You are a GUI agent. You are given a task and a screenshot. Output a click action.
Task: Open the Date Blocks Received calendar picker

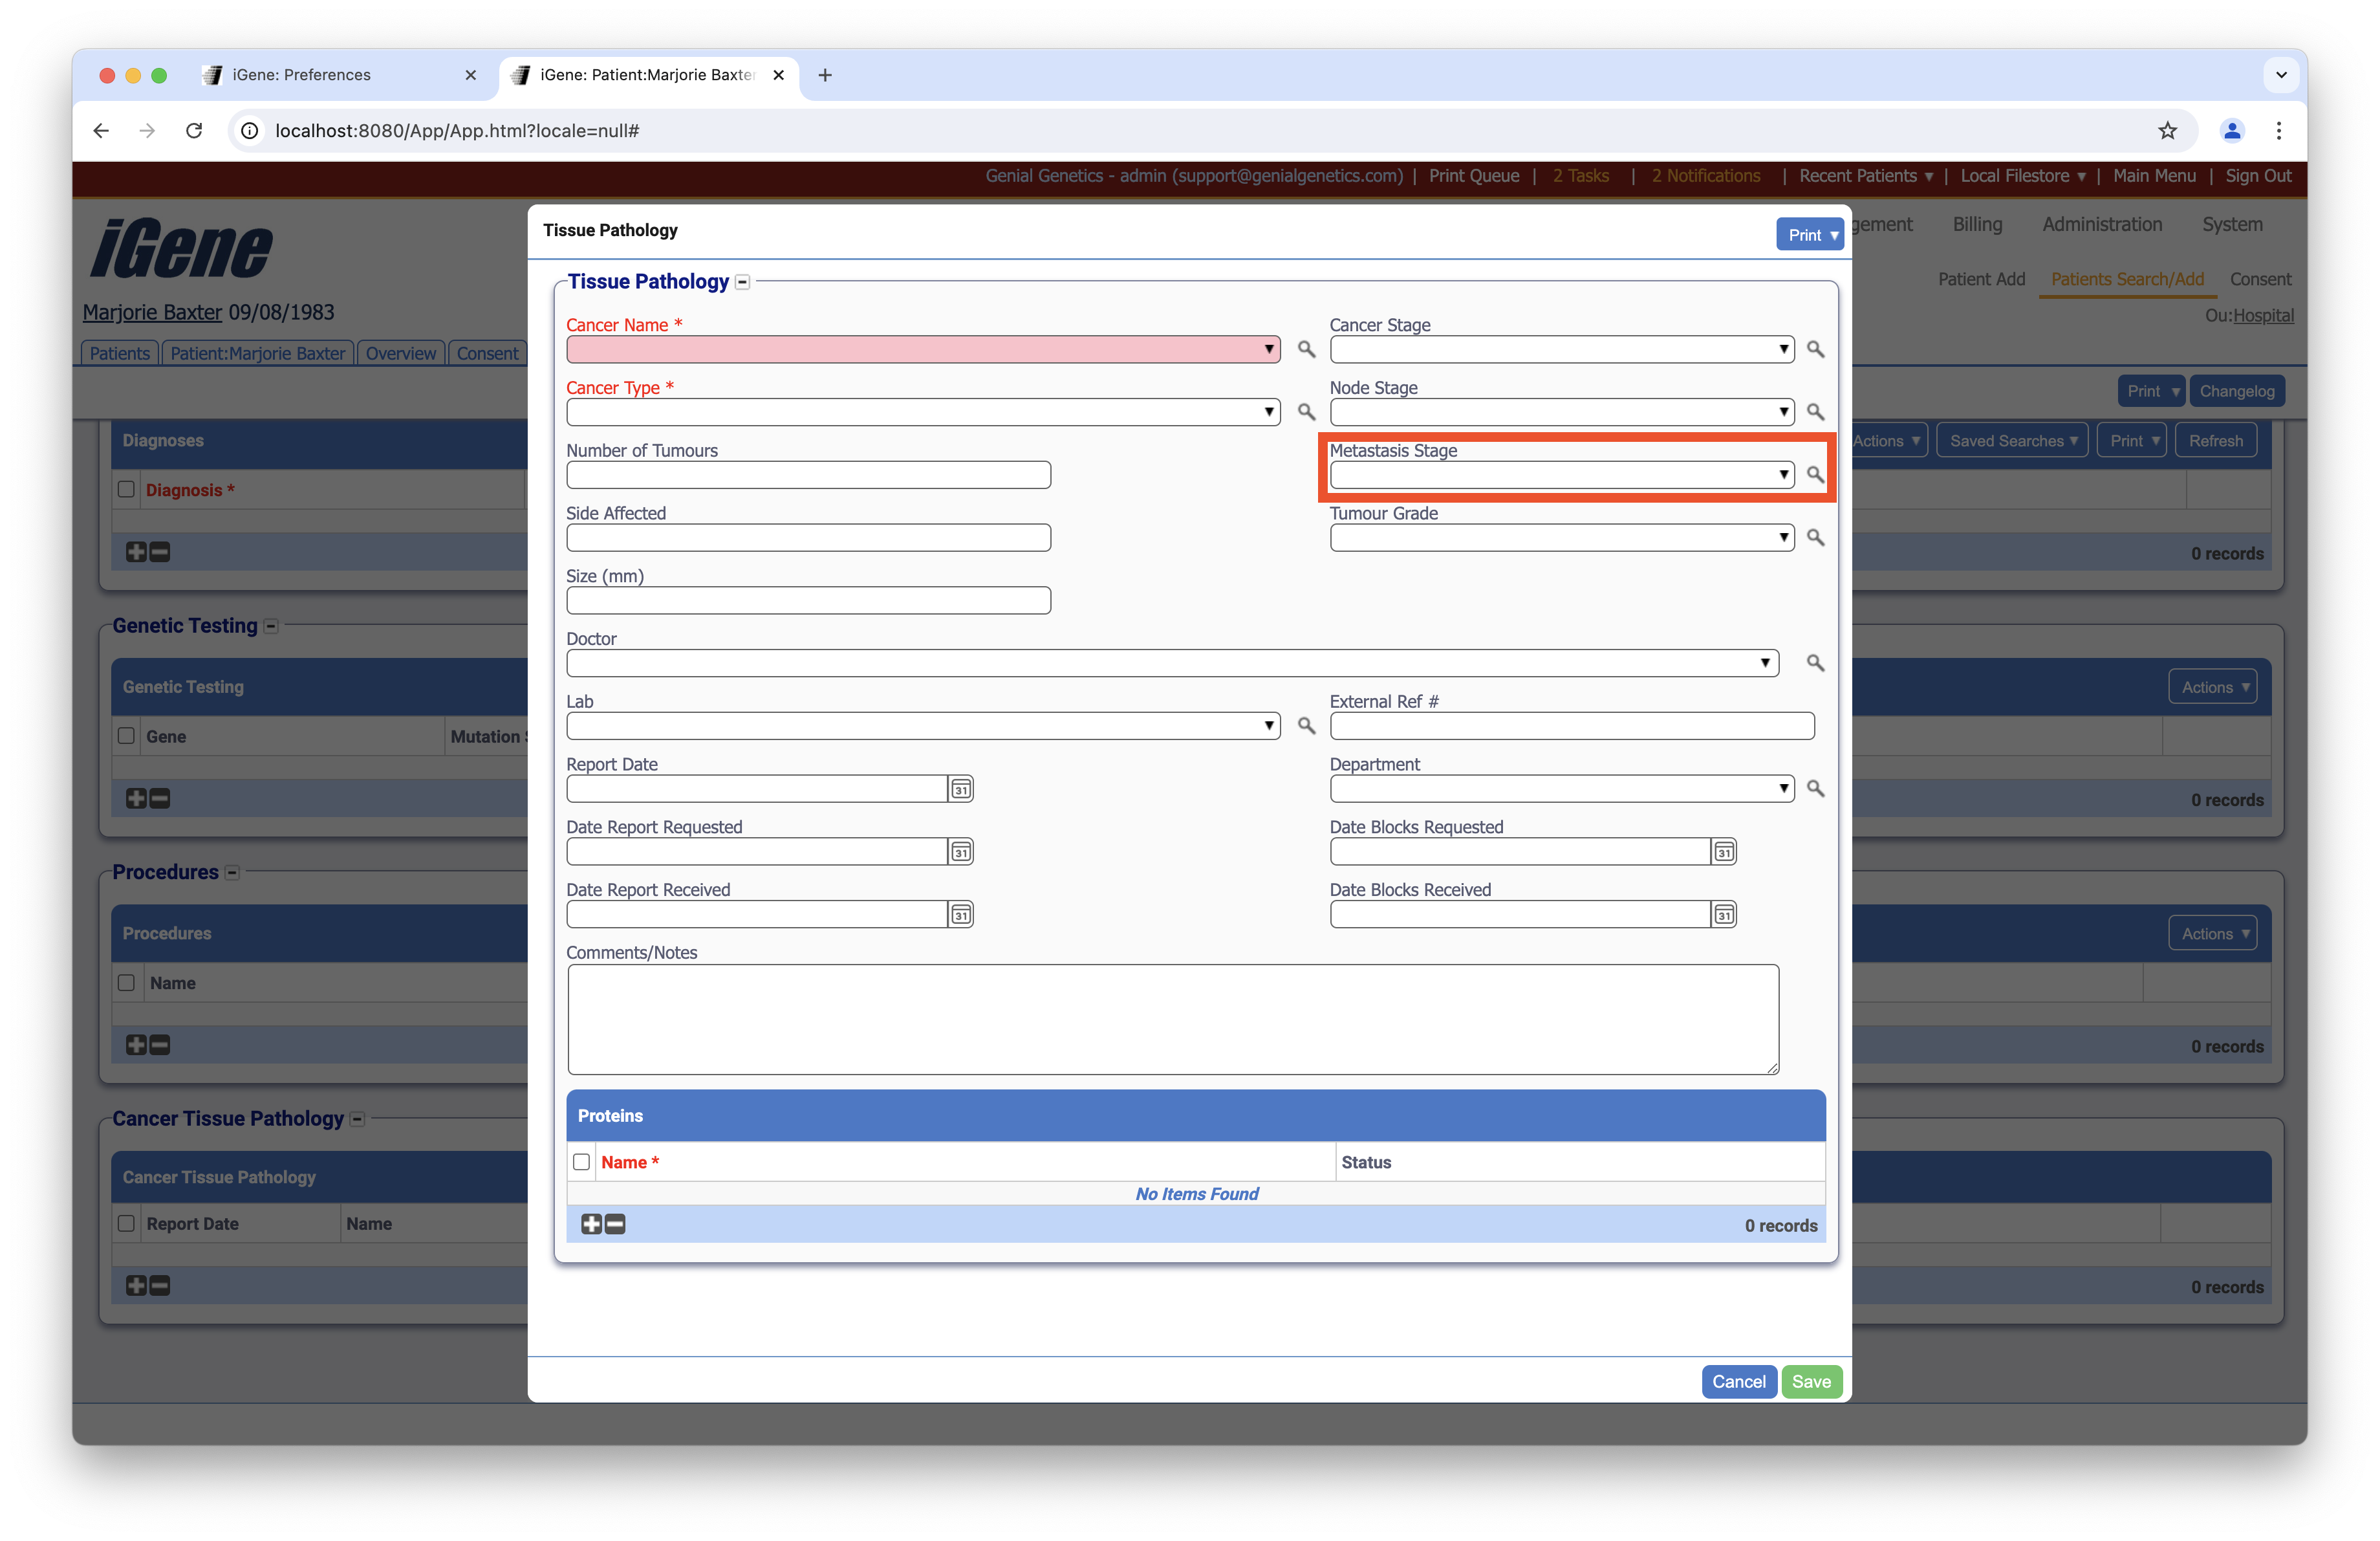1724,915
